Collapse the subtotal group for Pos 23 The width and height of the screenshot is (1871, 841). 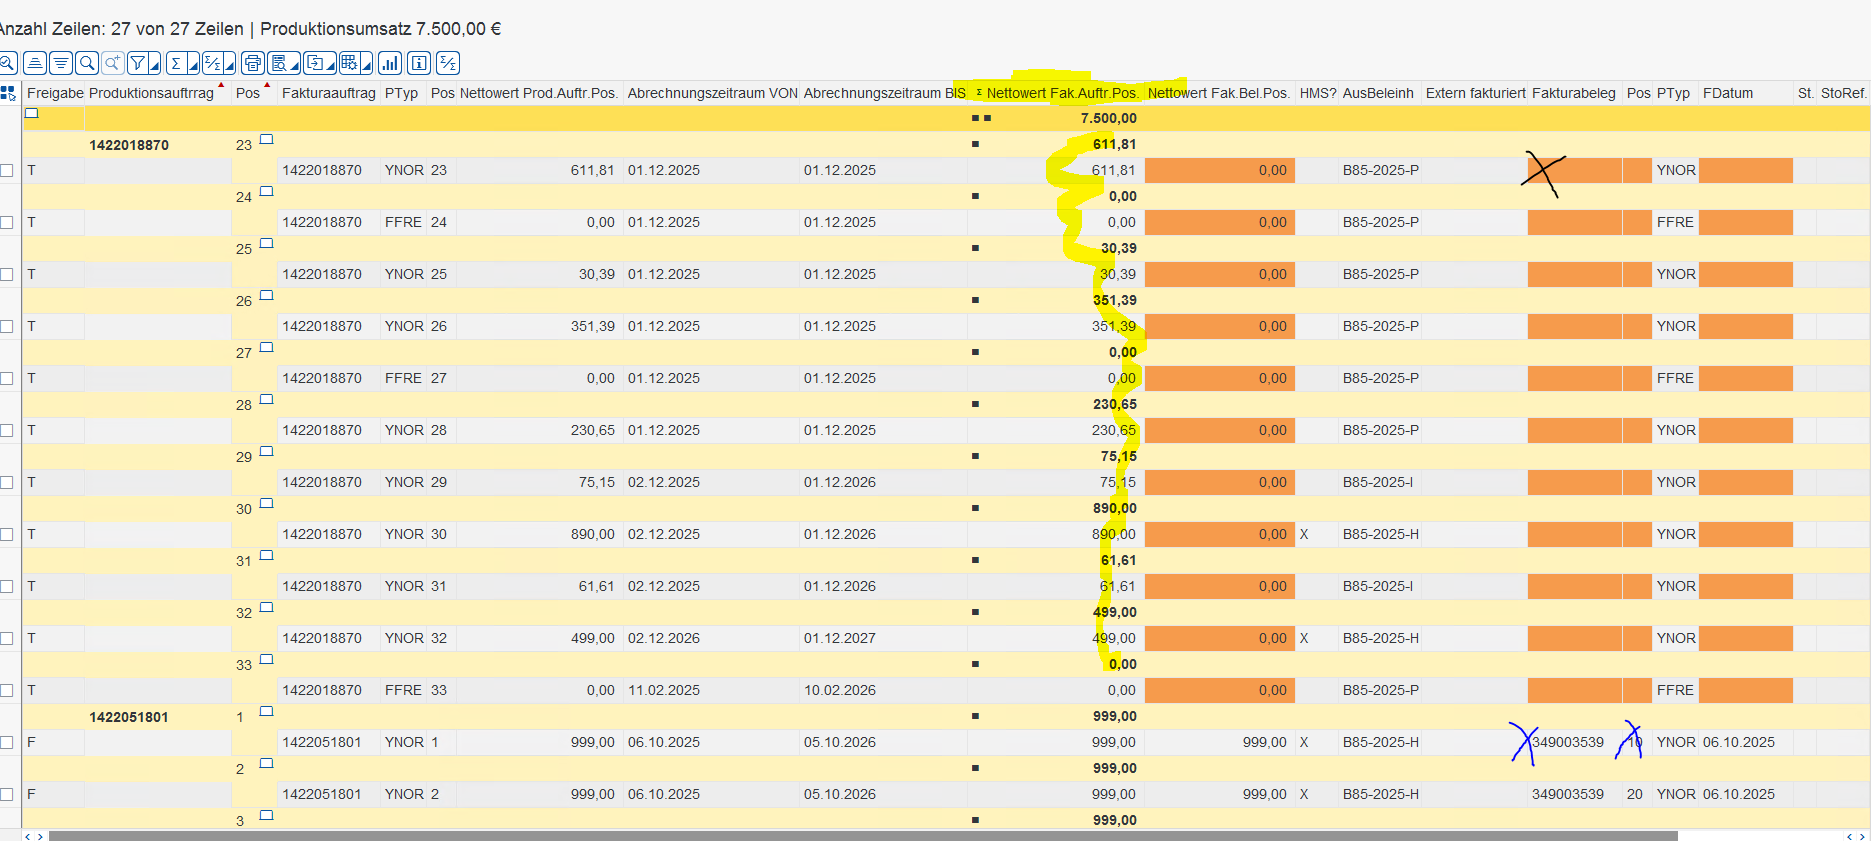tap(266, 139)
